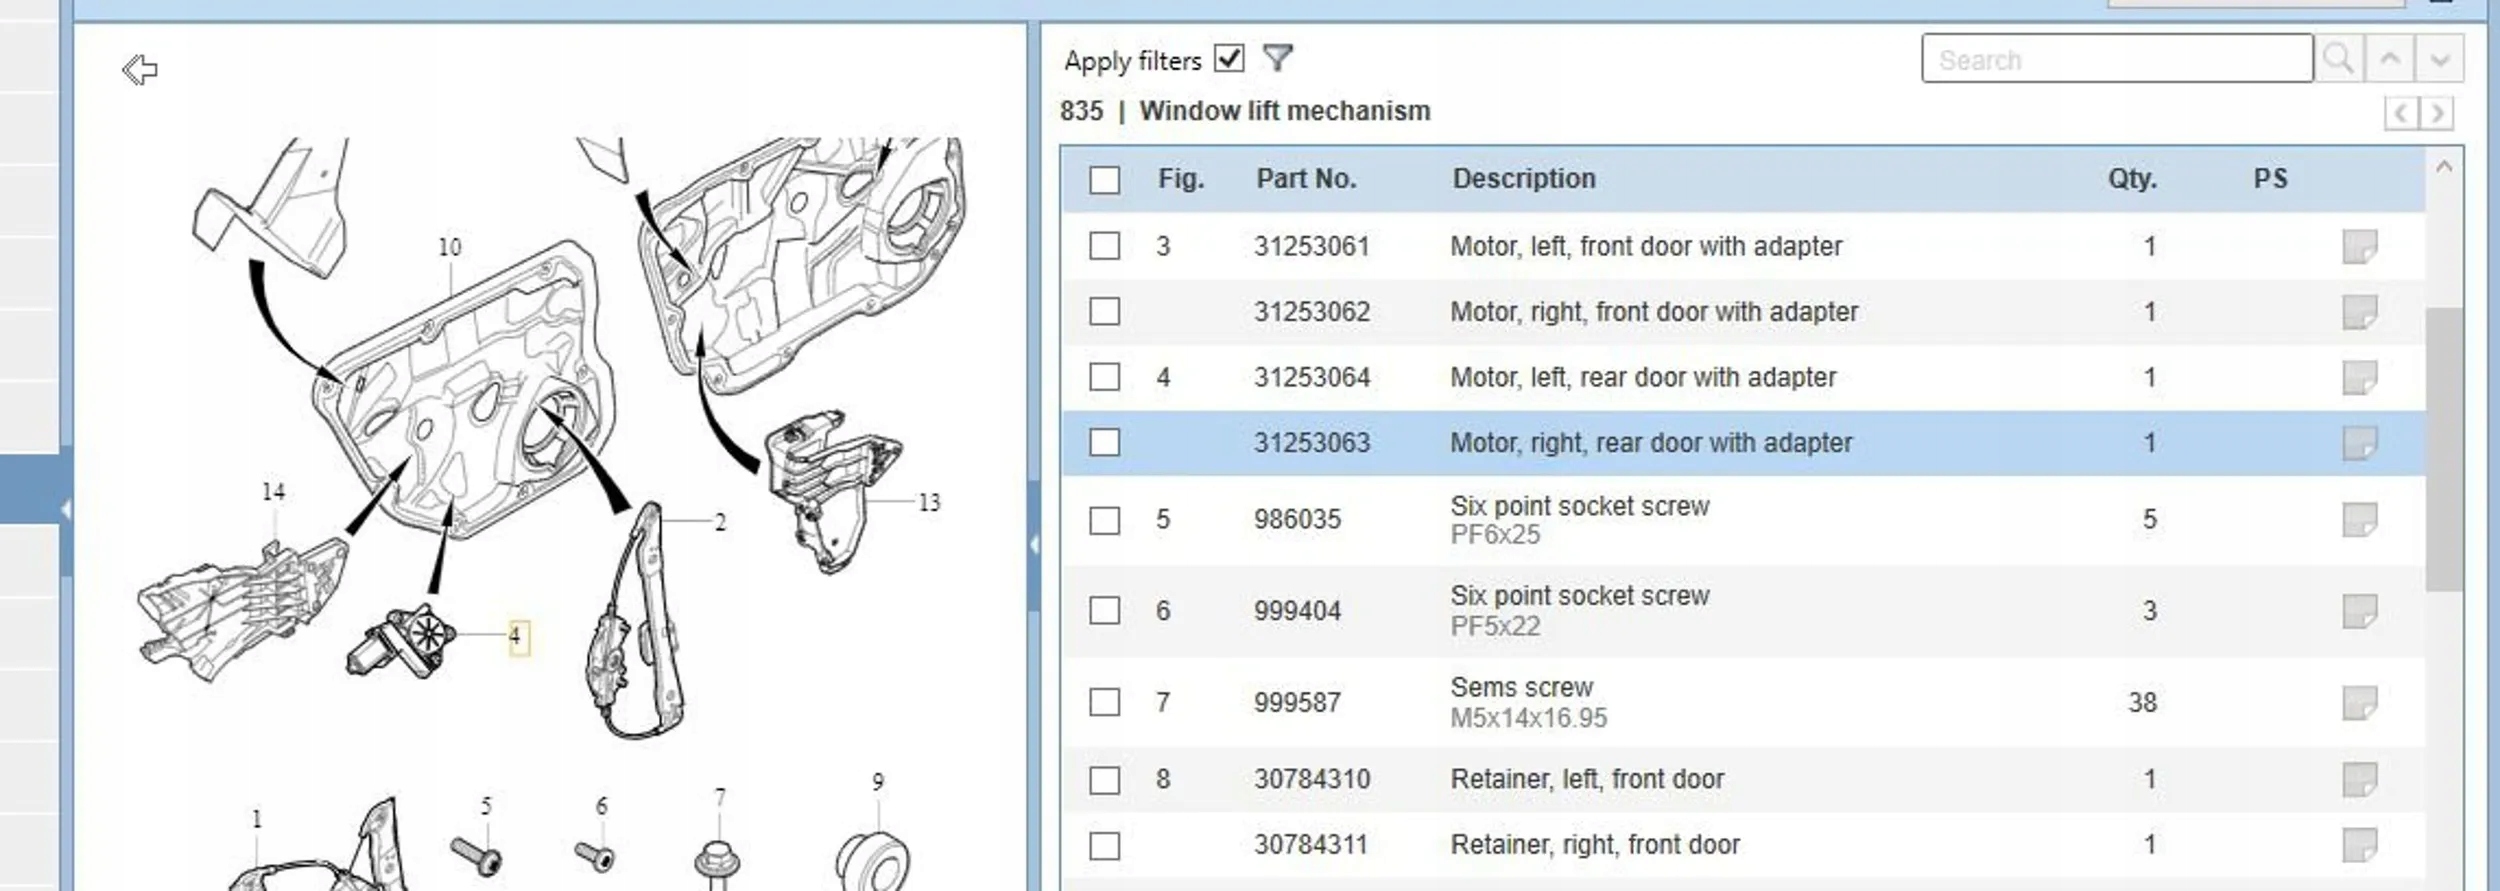The height and width of the screenshot is (891, 2500).
Task: Check the box for part 31253062
Action: click(x=1104, y=312)
